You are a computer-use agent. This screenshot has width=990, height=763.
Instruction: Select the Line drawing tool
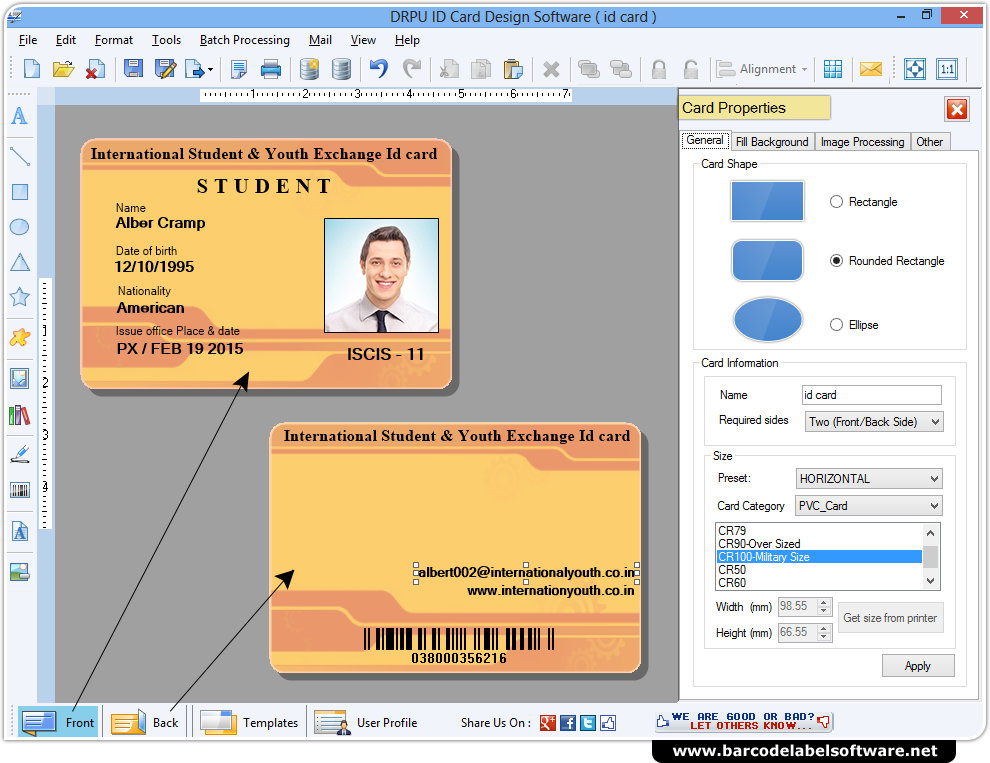click(x=18, y=154)
